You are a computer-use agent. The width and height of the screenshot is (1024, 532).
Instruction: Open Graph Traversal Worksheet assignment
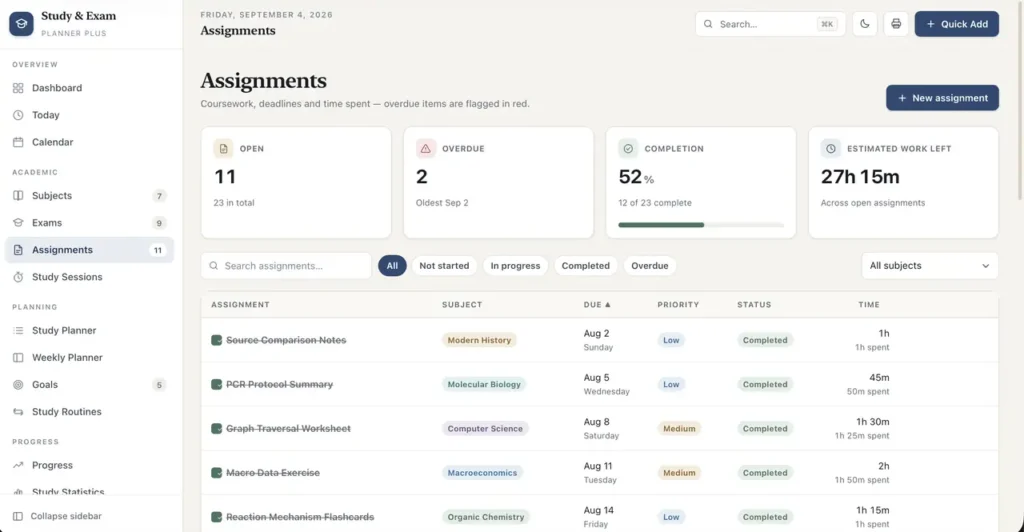click(x=288, y=428)
